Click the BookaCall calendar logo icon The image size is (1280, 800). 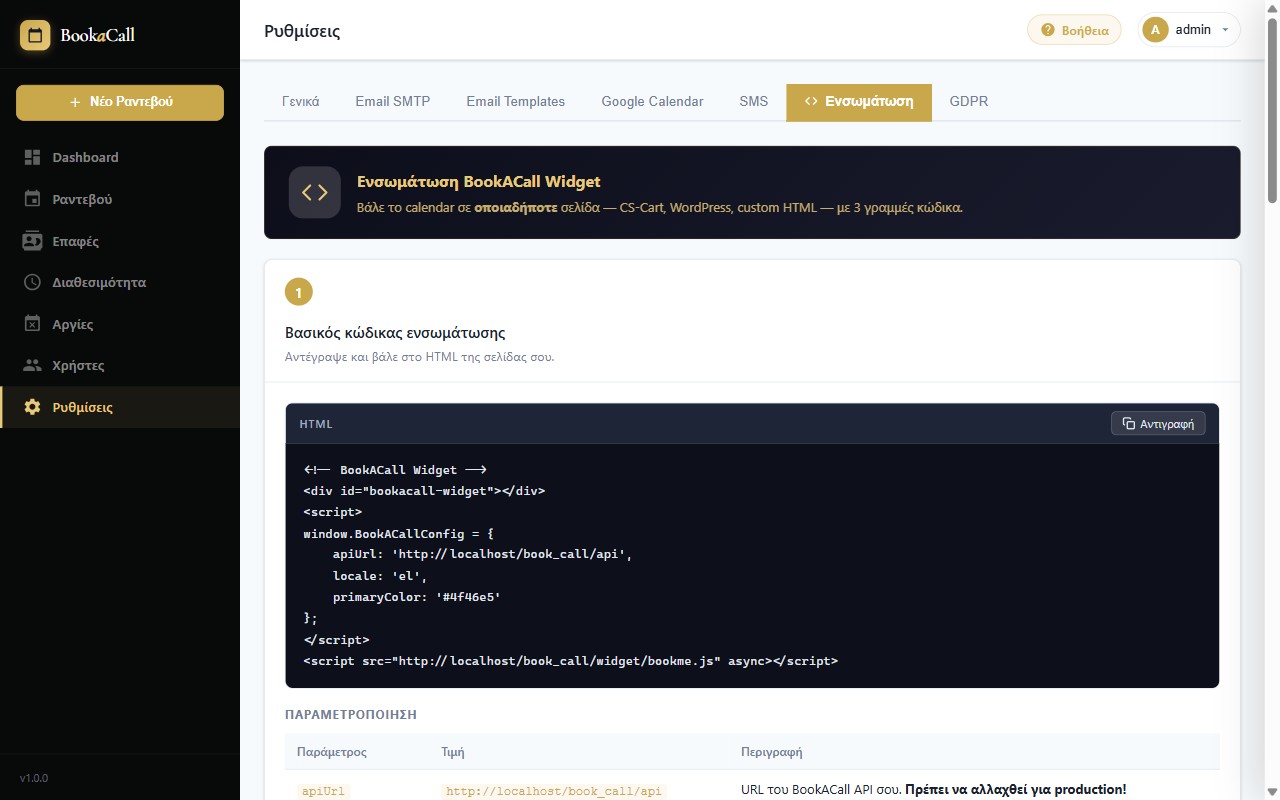35,35
